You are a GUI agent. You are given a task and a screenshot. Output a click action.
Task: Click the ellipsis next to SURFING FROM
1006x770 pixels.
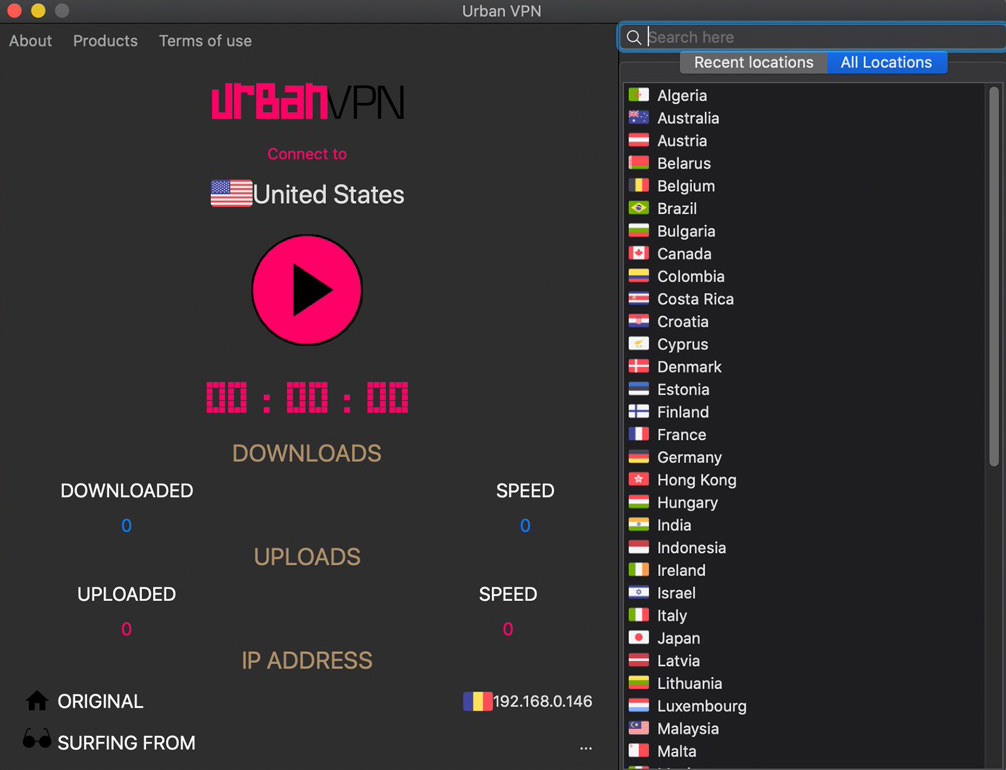(x=586, y=747)
